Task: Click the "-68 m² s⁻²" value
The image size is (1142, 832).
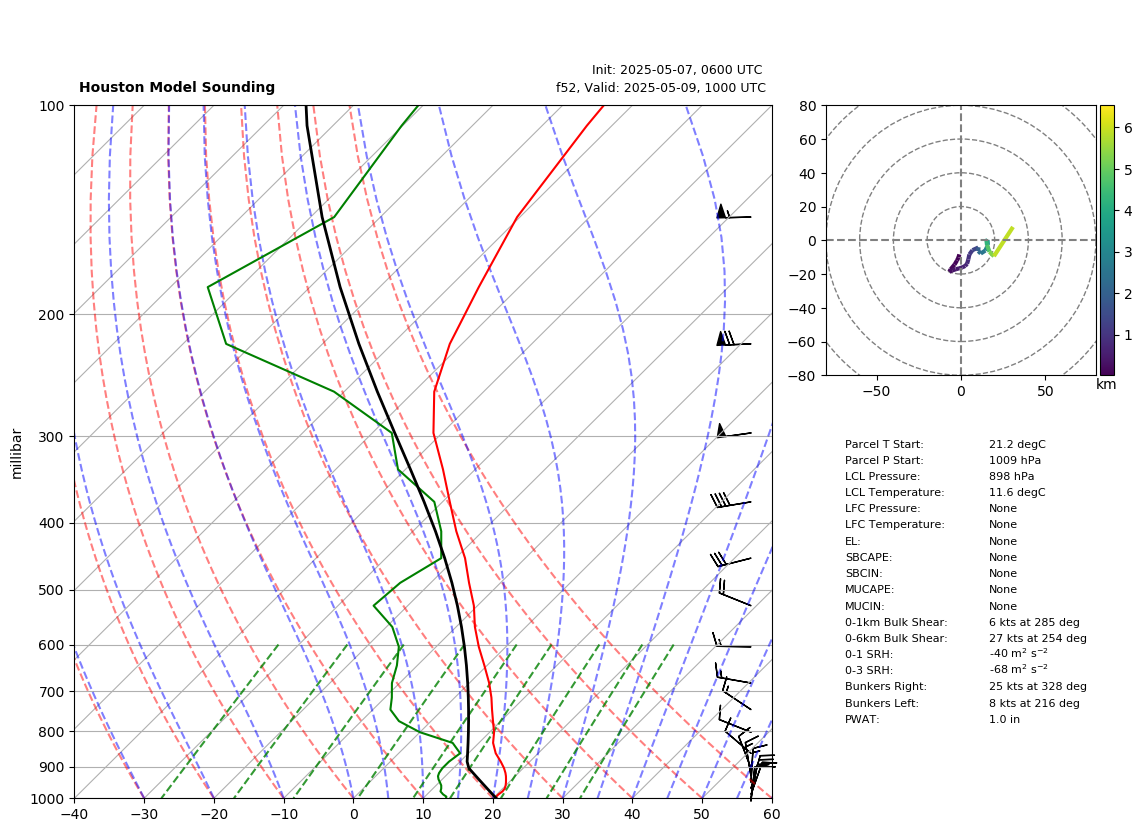Action: 1018,670
